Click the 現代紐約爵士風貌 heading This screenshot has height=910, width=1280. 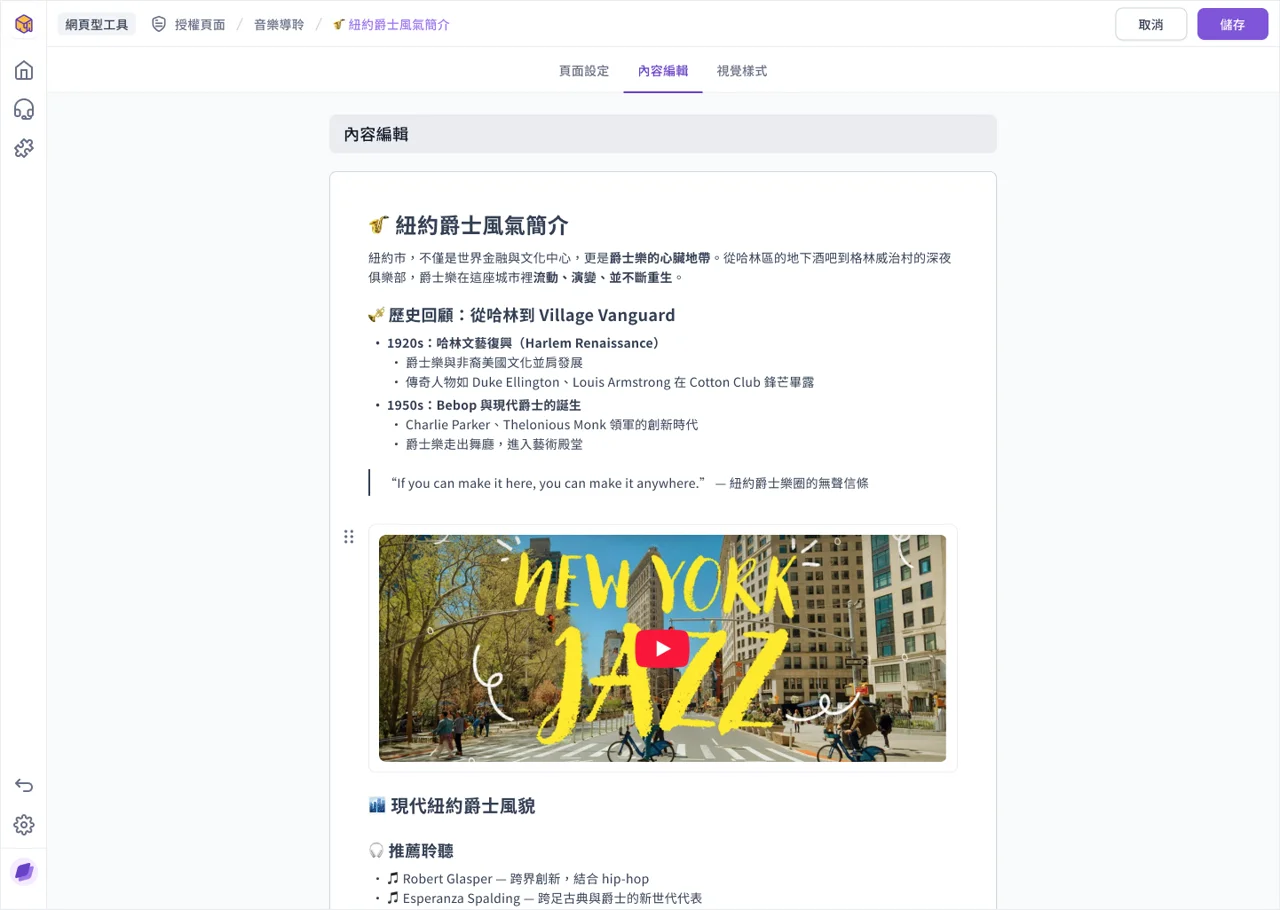452,806
